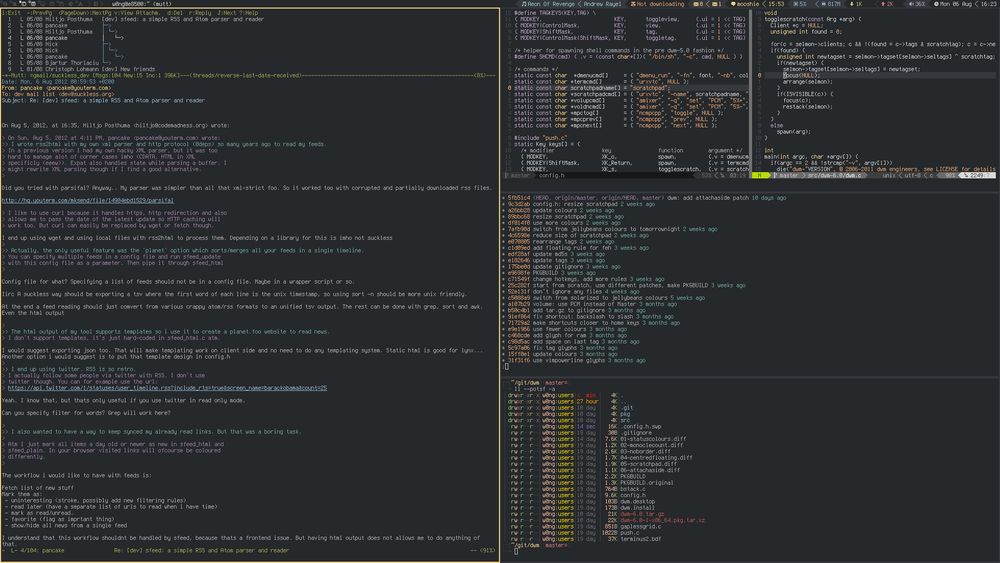The width and height of the screenshot is (1000, 563).
Task: Click the red upload arrow icon showing 2K
Action: click(883, 4)
